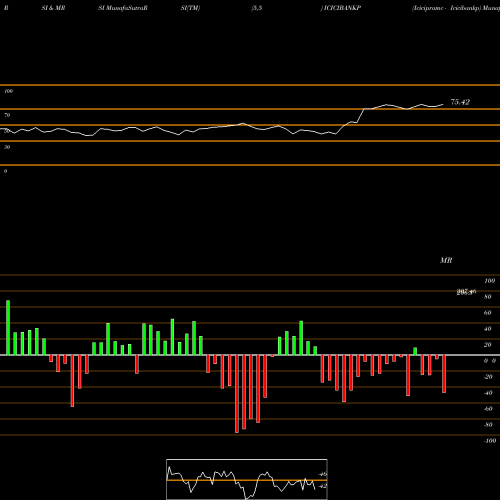Screen dimensions: 500x500
Task: Click the 30 level label on RSI scale
Action: point(7,147)
